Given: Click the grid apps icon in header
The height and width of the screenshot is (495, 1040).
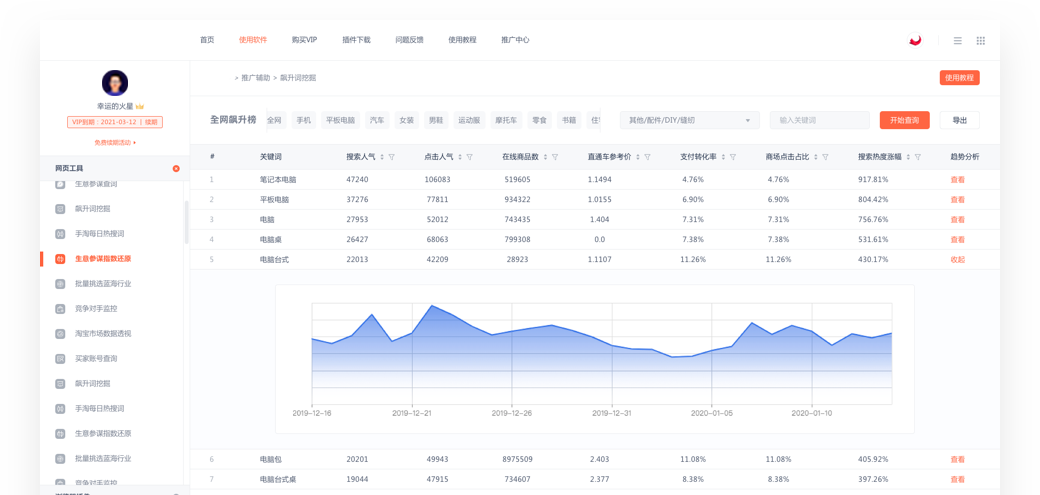Looking at the screenshot, I should click(981, 41).
